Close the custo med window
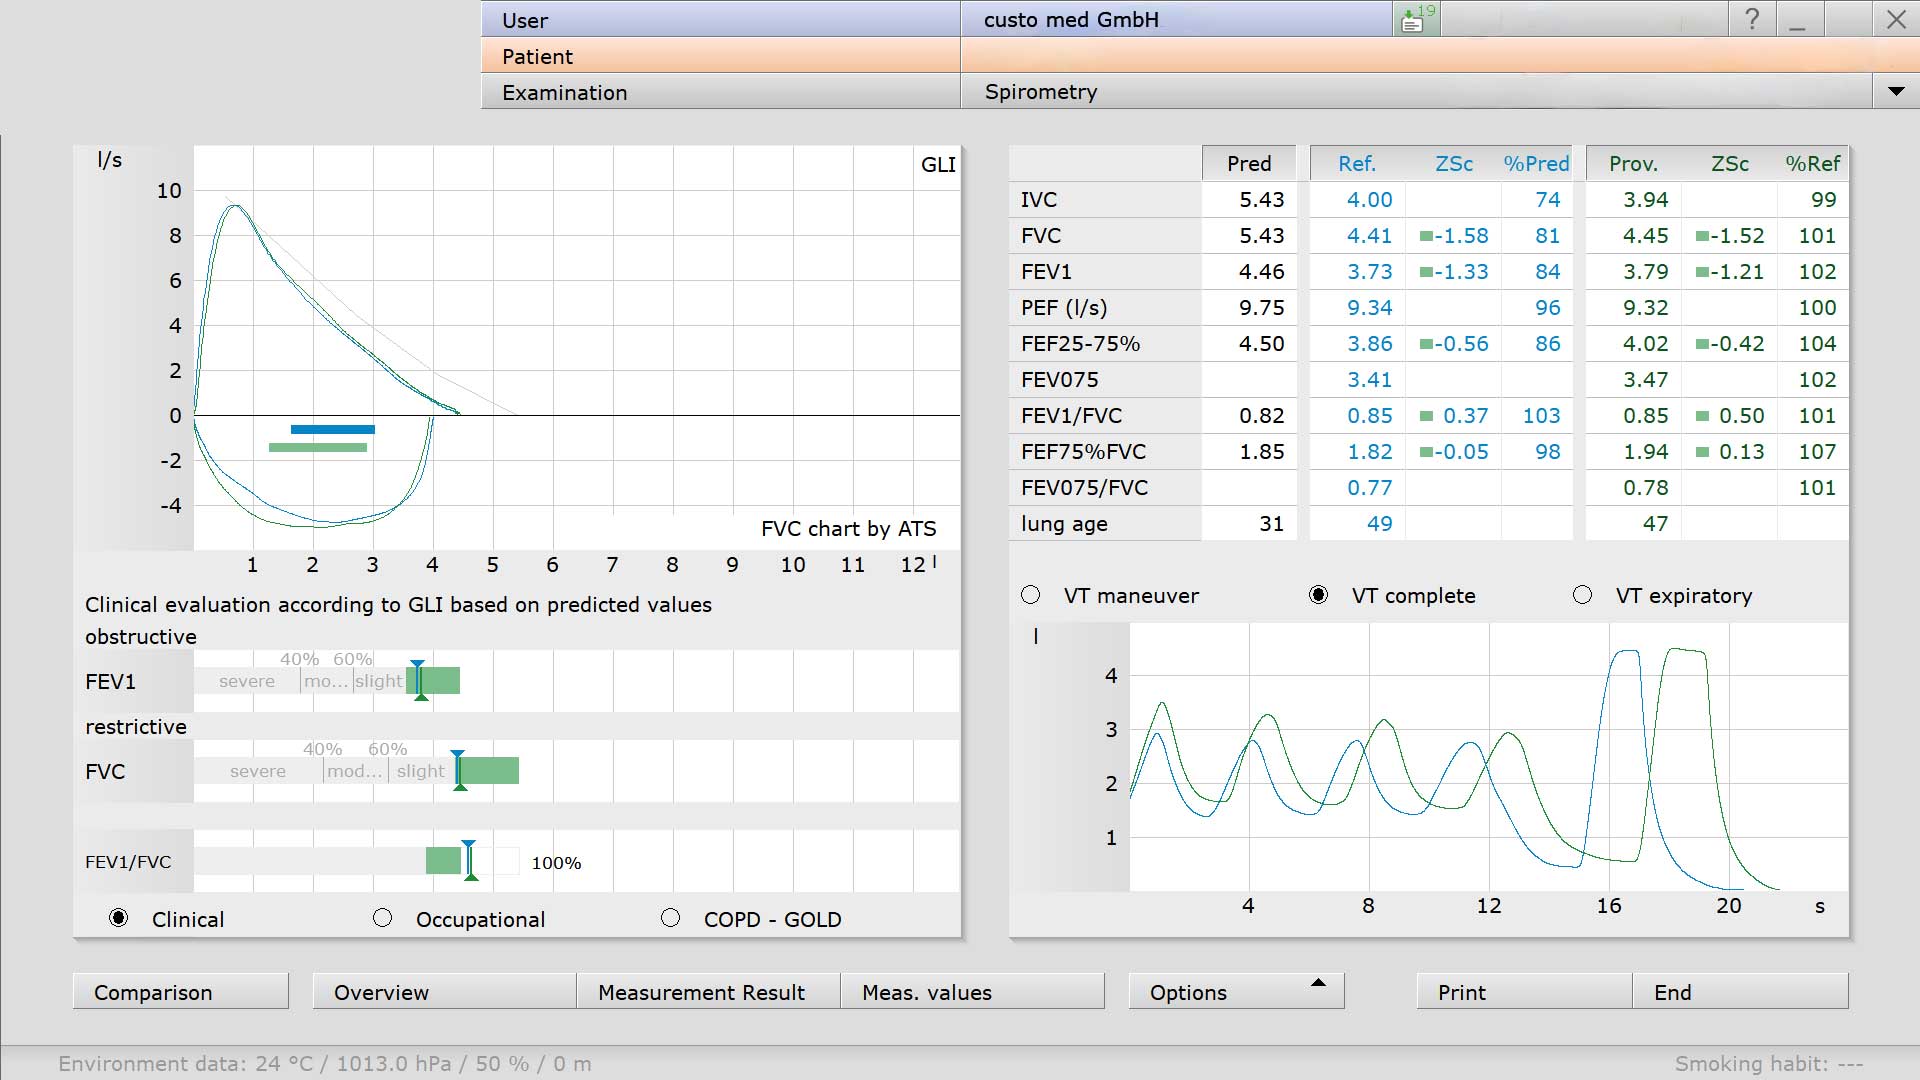 (1896, 19)
